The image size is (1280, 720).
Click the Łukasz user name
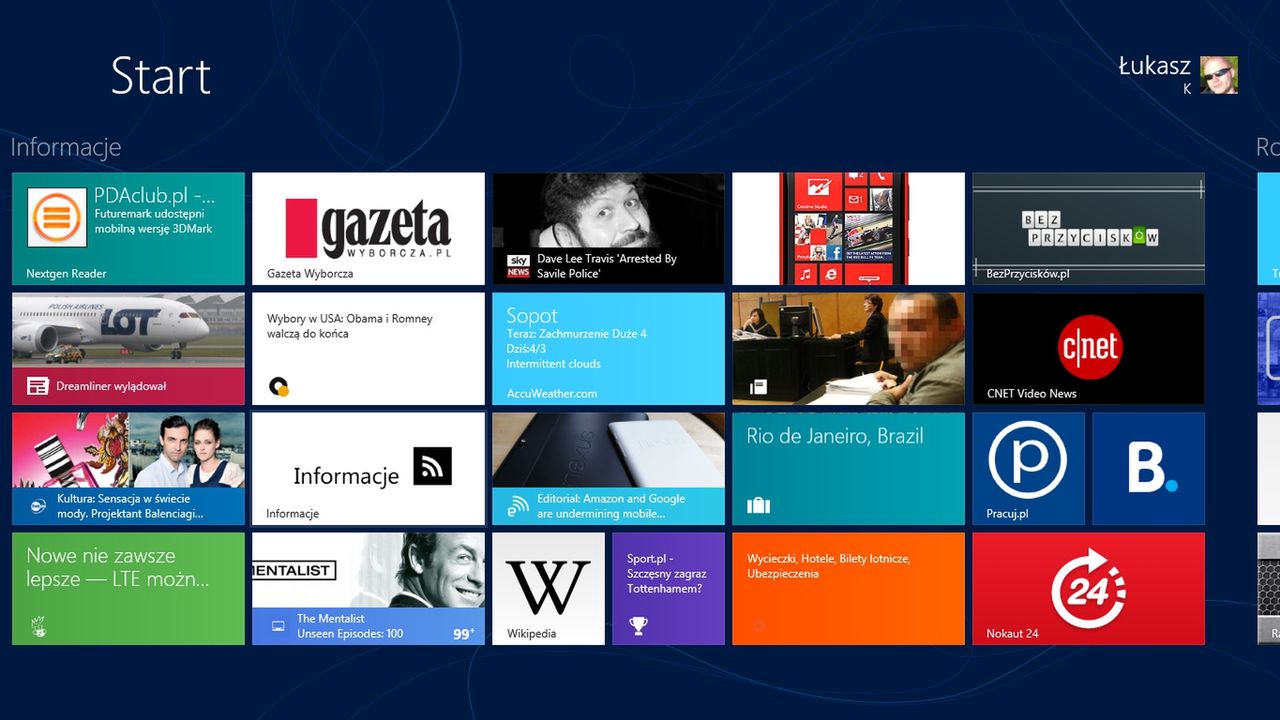tap(1154, 66)
